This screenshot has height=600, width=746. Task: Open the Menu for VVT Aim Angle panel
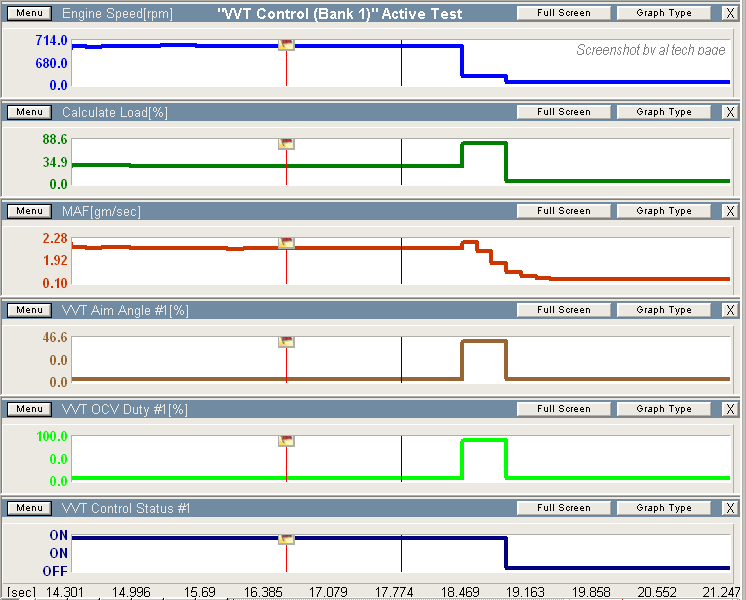[x=29, y=310]
